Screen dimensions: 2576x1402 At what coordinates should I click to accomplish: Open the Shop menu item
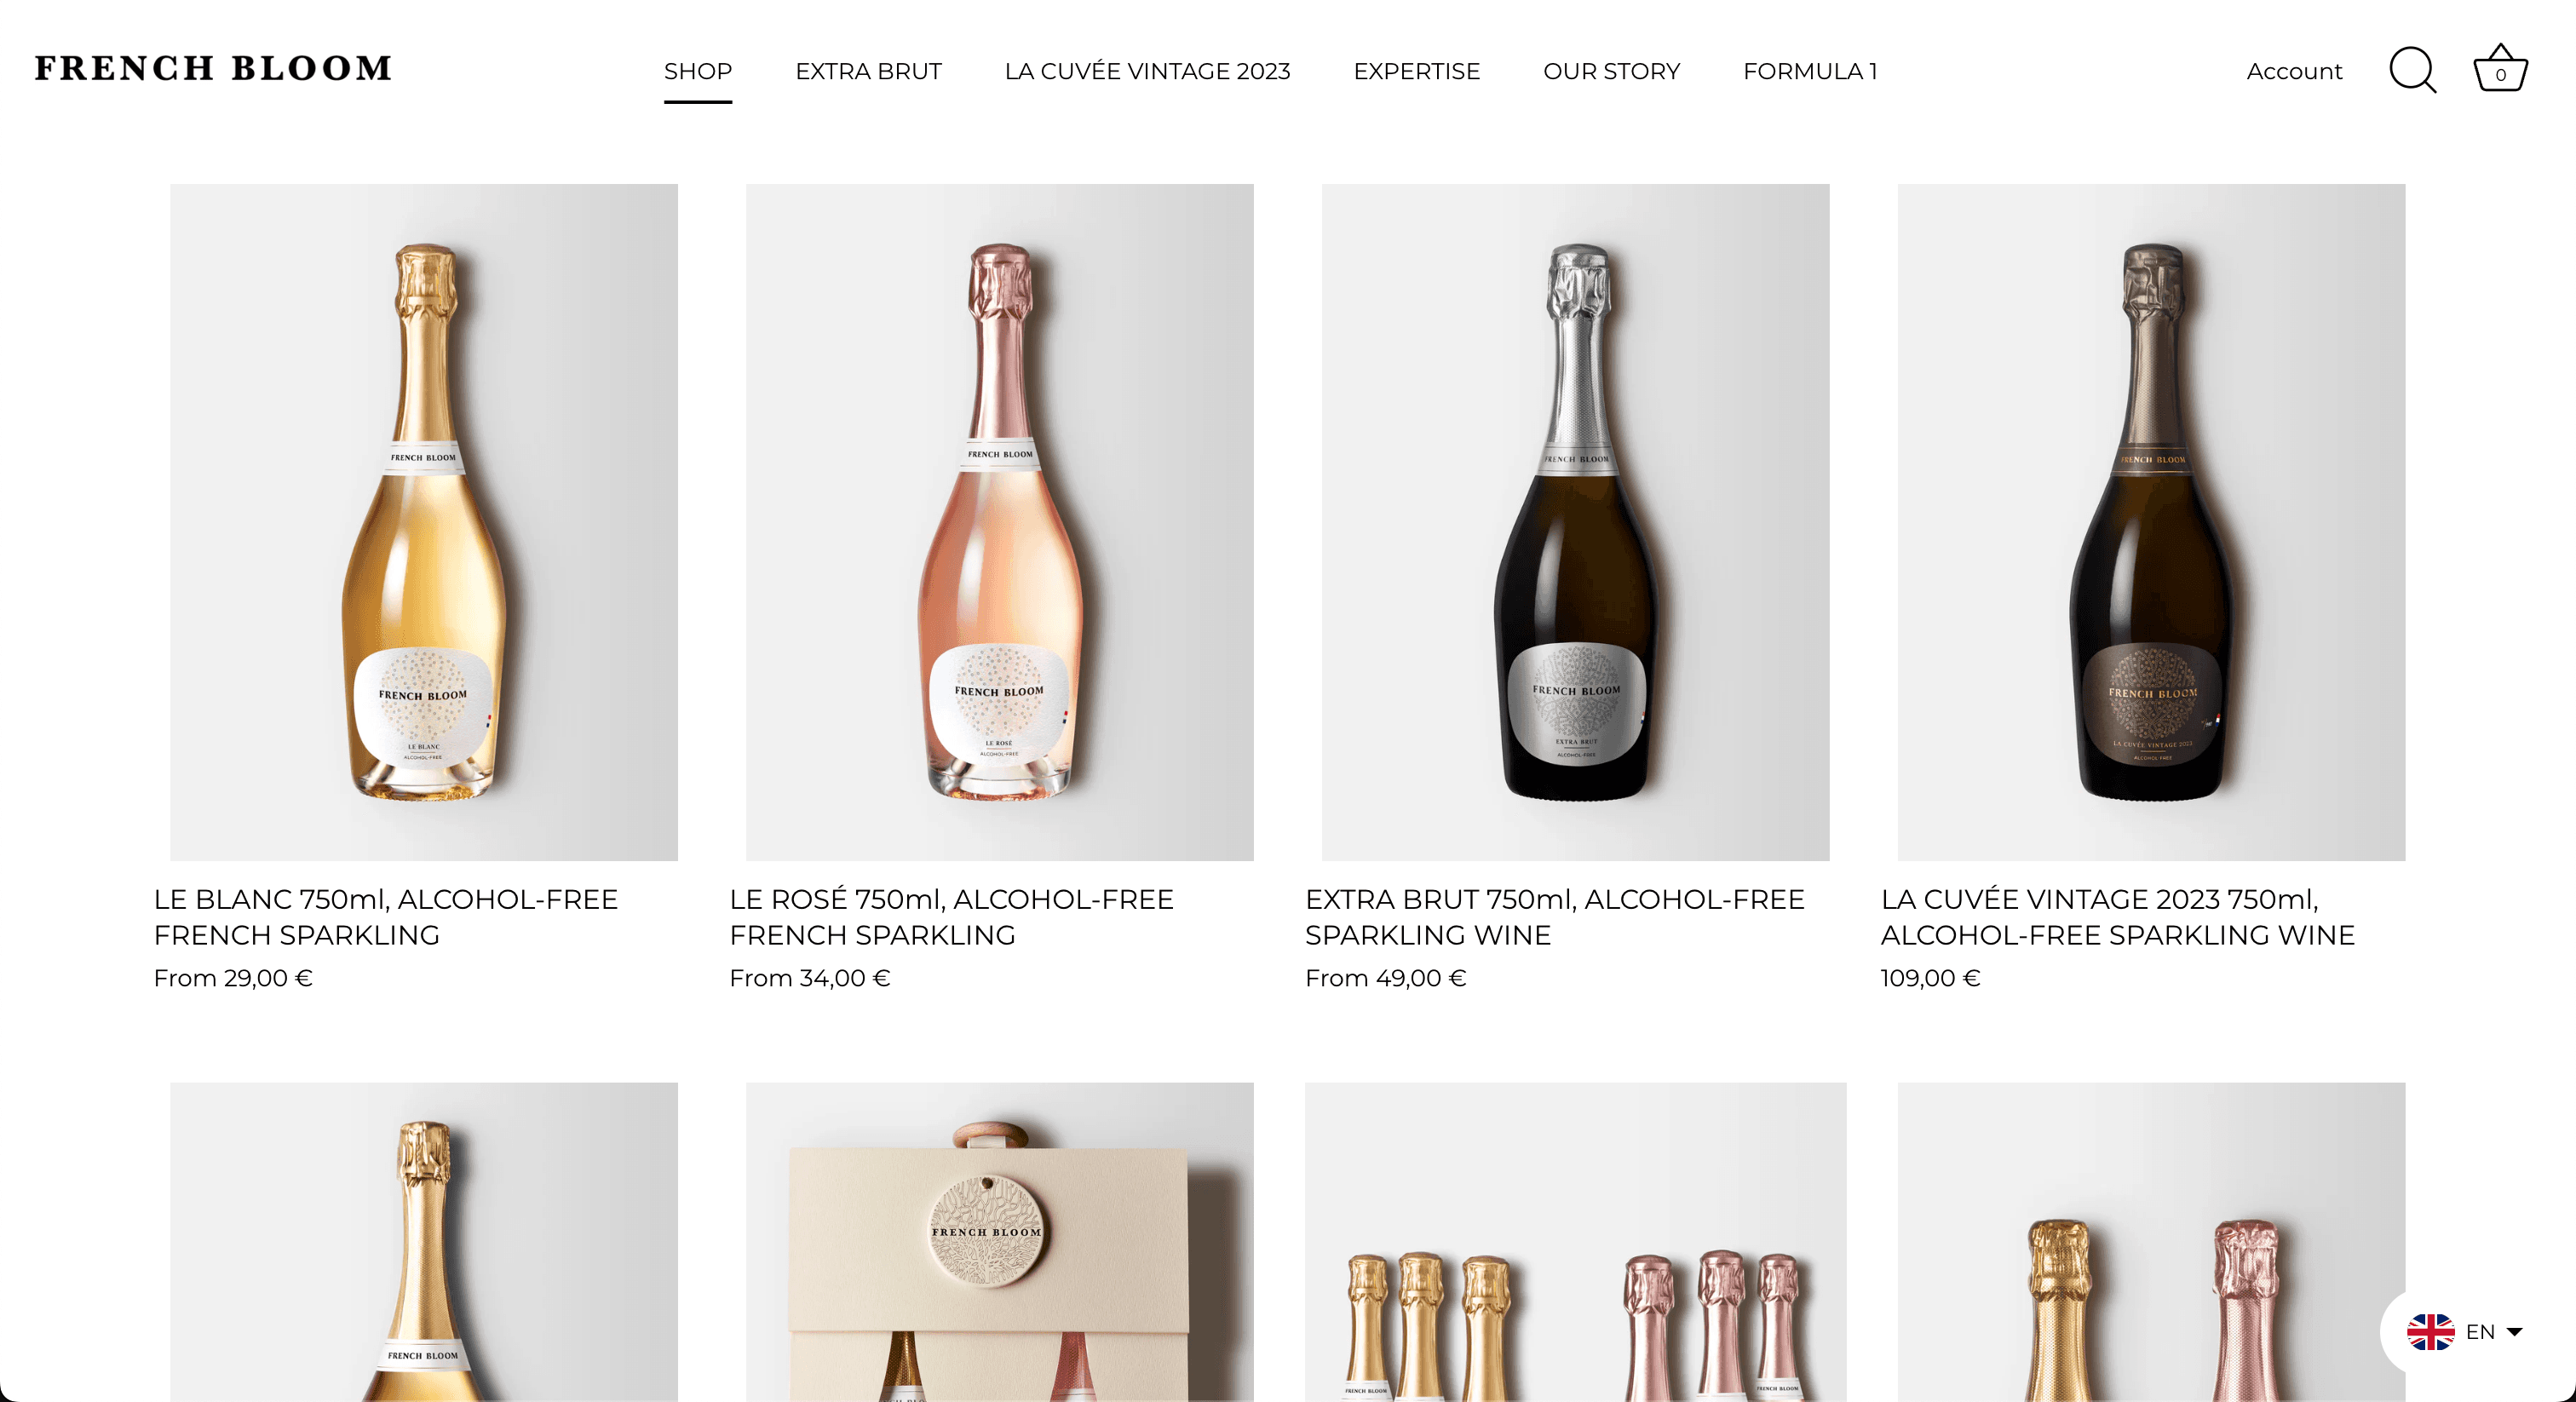pos(698,72)
